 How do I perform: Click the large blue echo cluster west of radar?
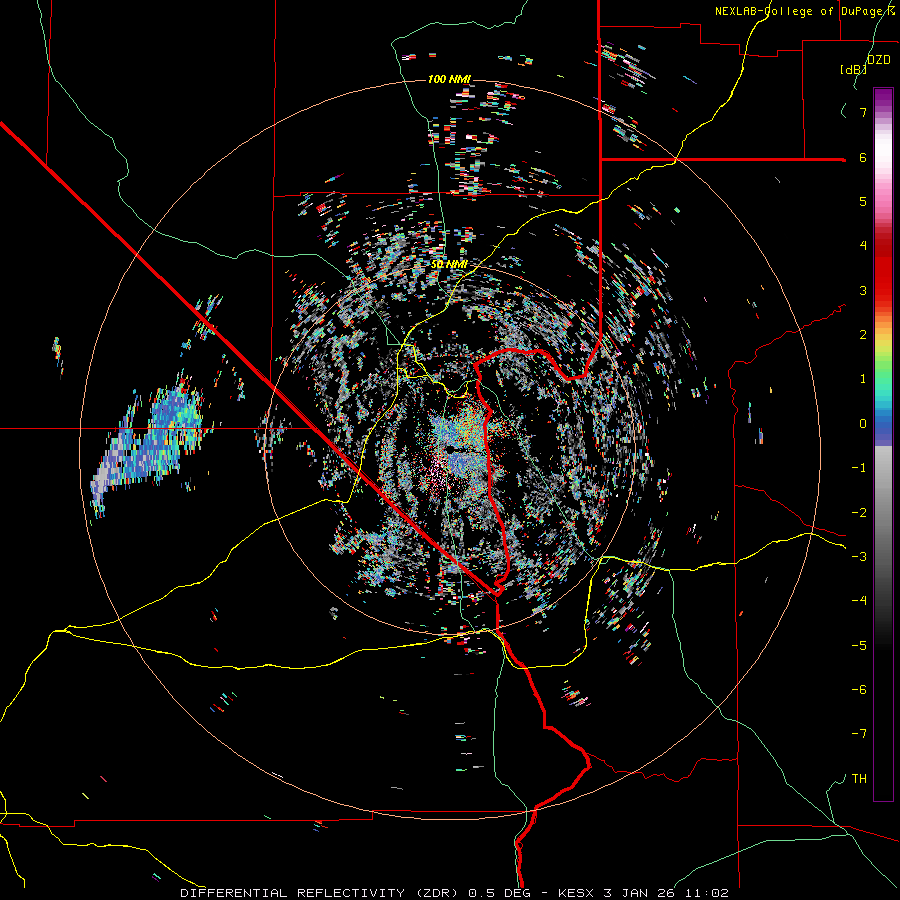pyautogui.click(x=150, y=444)
